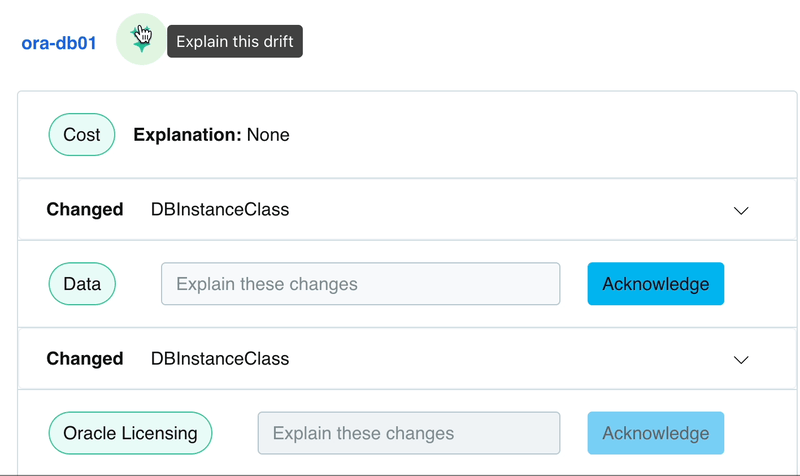Open the ora-db01 resource link
Viewport: 800px width, 476px height.
[58, 43]
